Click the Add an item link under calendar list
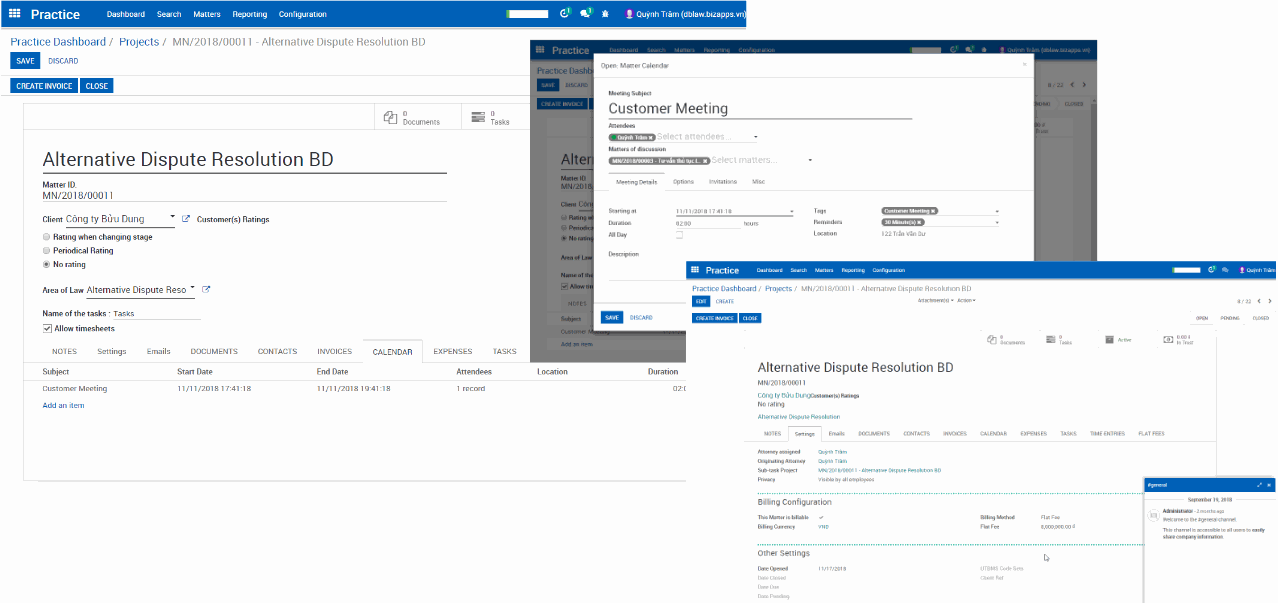Image resolution: width=1278 pixels, height=603 pixels. tap(64, 404)
